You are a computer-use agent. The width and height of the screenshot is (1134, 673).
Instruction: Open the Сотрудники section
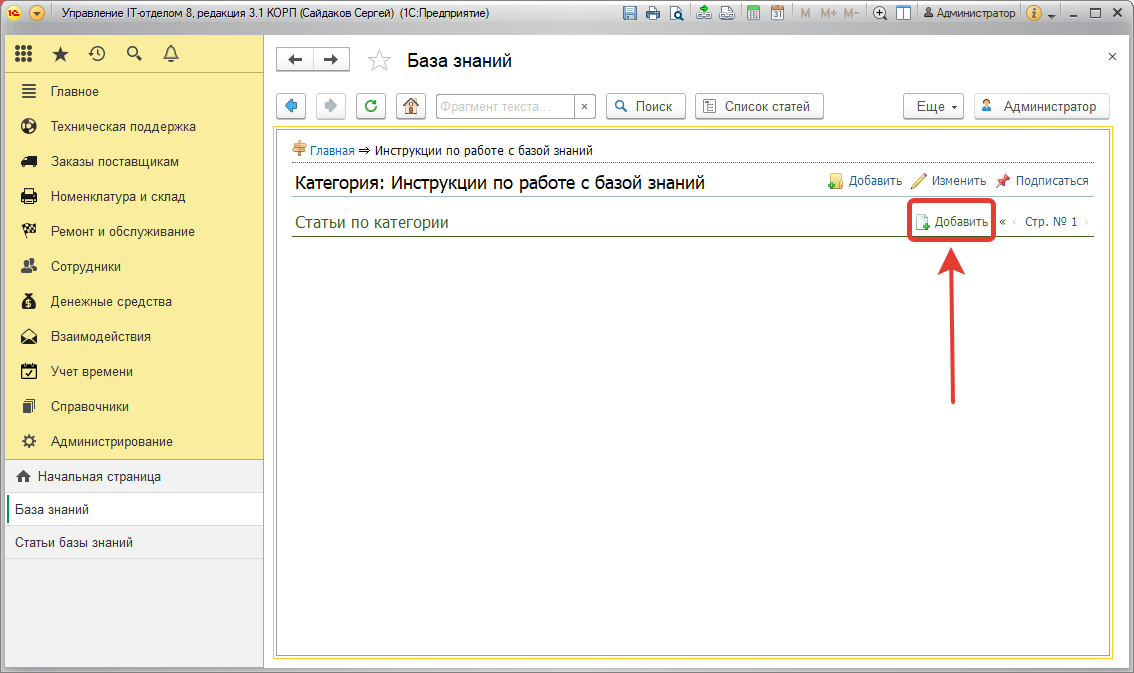pos(134,266)
